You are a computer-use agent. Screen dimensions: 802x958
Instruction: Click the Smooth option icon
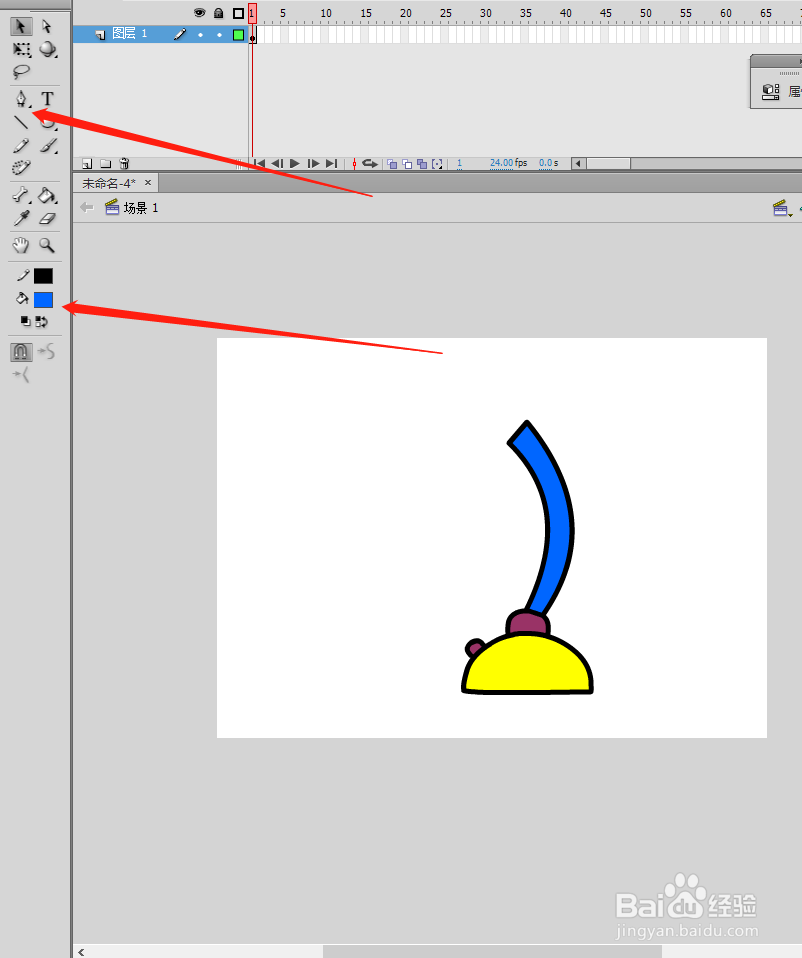point(46,351)
